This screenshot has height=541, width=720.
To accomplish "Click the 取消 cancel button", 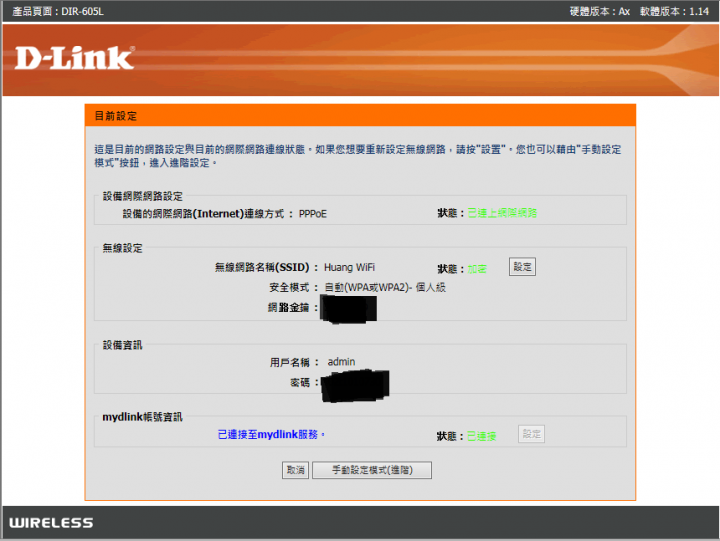I will pos(295,470).
